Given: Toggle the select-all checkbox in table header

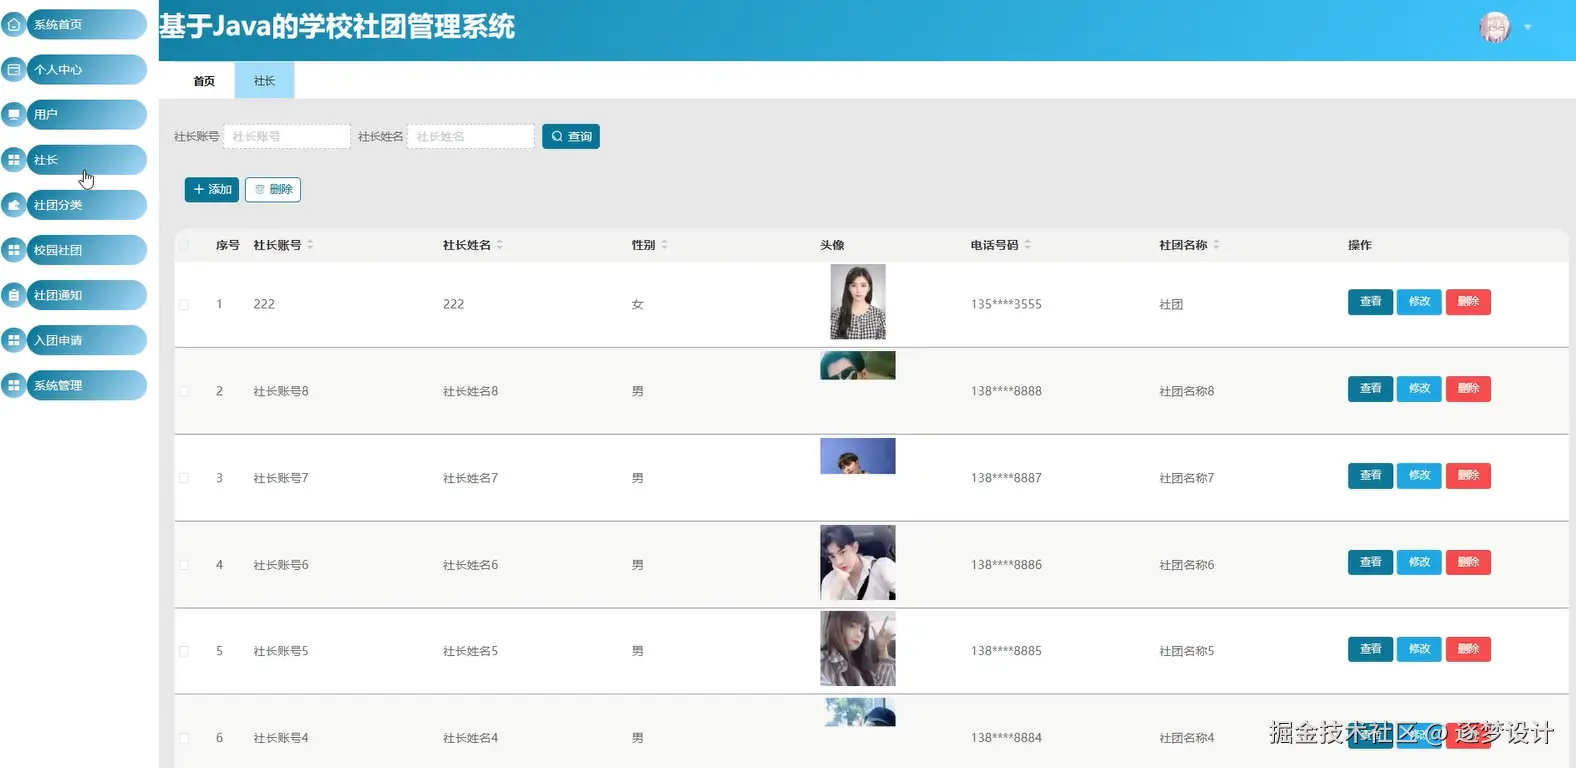Looking at the screenshot, I should pos(184,245).
